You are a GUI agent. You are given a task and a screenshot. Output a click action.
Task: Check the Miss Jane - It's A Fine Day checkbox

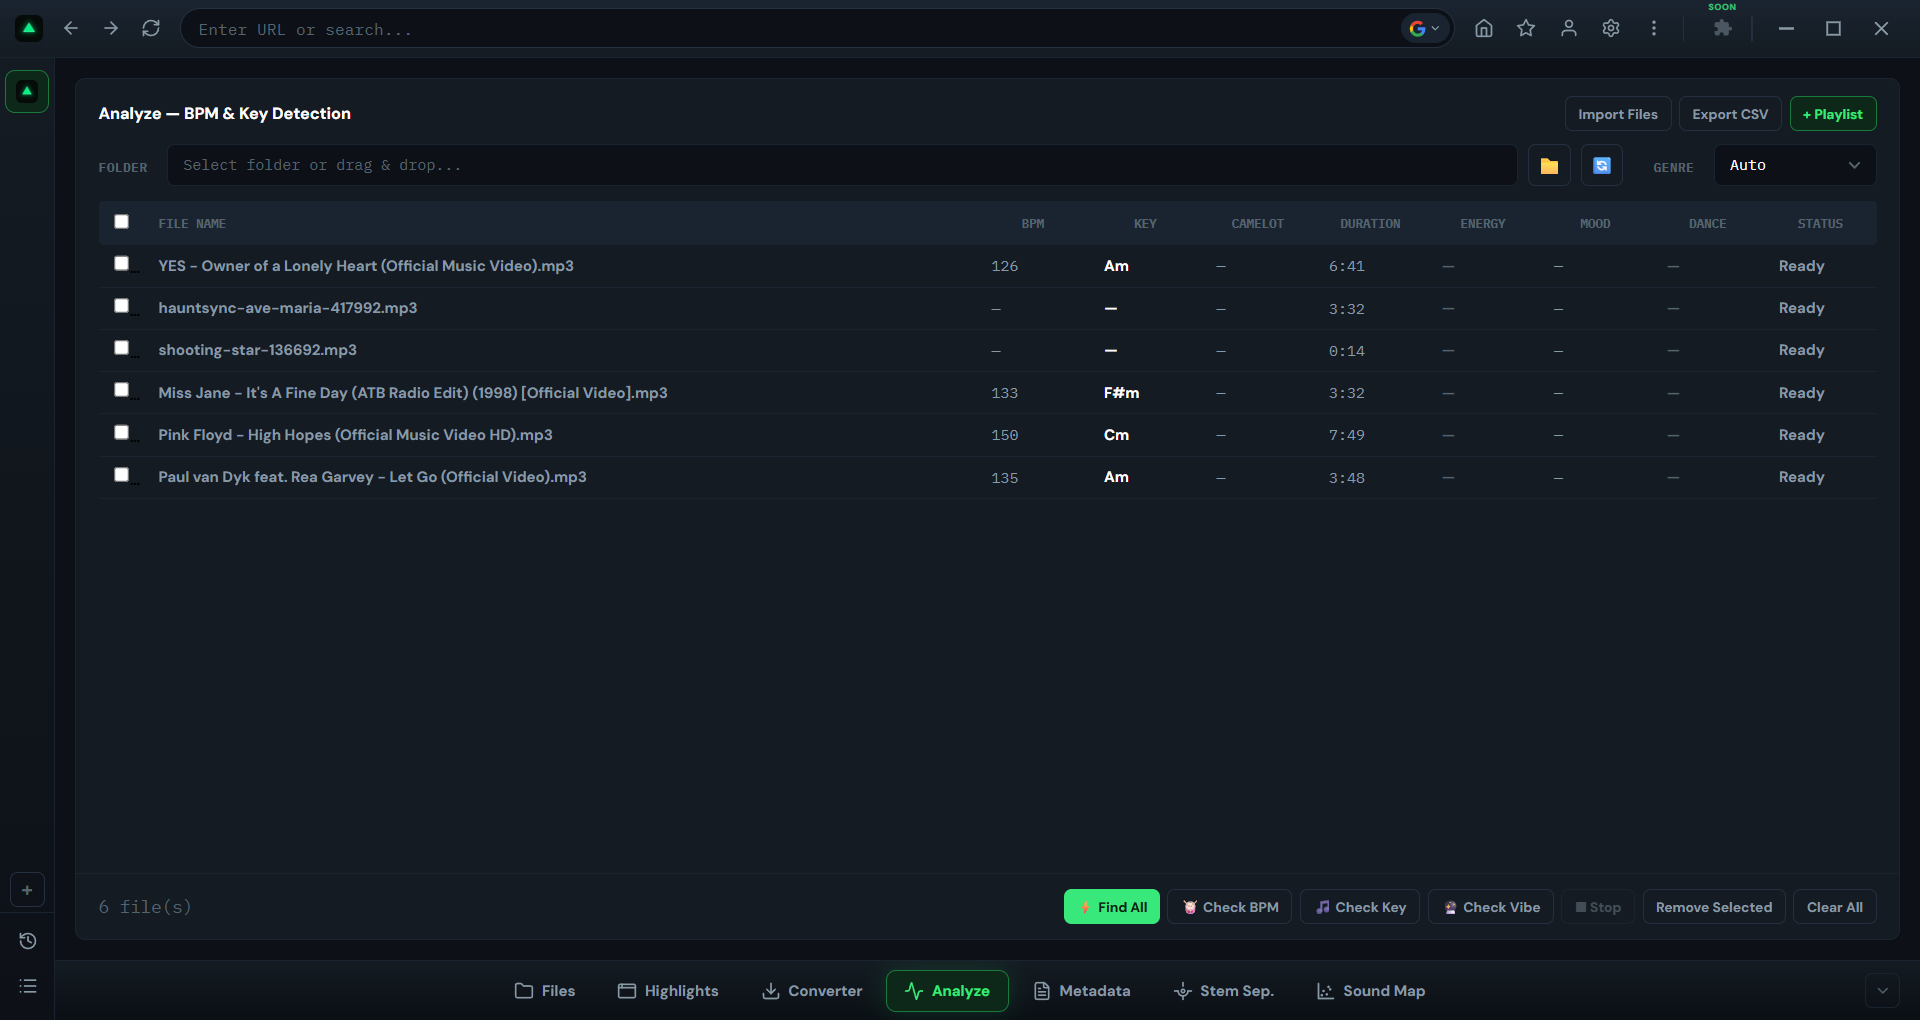click(121, 390)
